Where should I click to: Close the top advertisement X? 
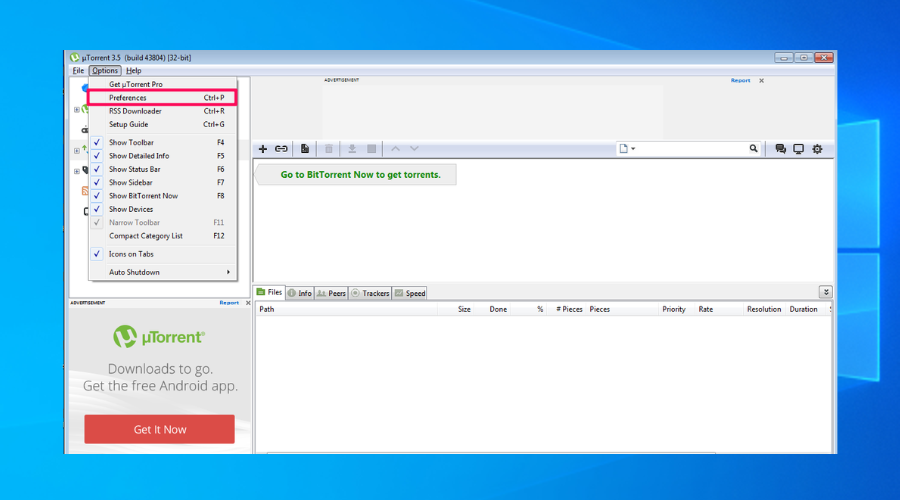click(762, 80)
